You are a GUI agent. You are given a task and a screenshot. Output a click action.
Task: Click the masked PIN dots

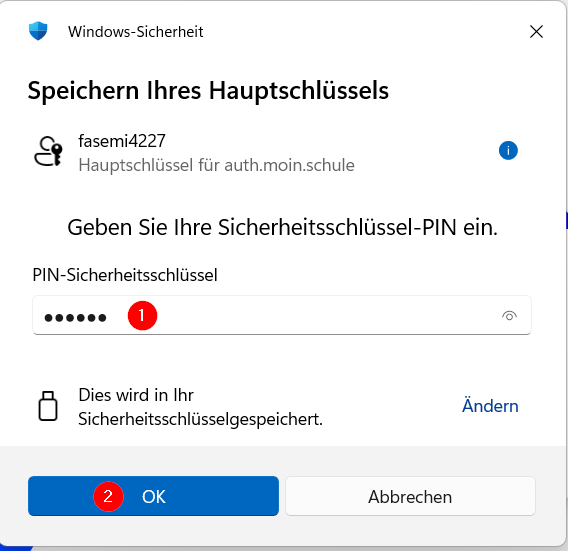click(x=75, y=318)
